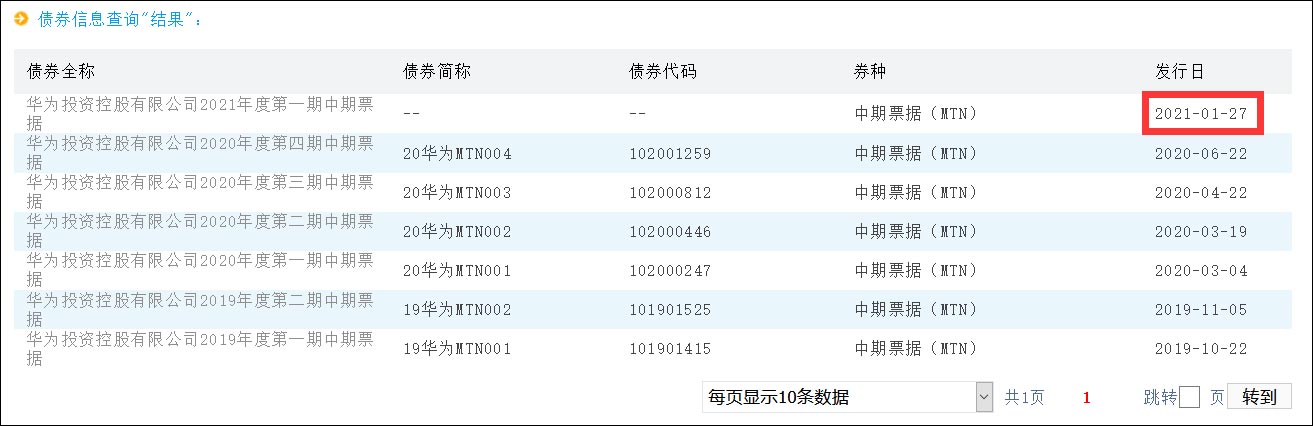Click 中期票据（MTN） in the 19华为MTN001 row
Image resolution: width=1313 pixels, height=426 pixels.
[x=915, y=348]
